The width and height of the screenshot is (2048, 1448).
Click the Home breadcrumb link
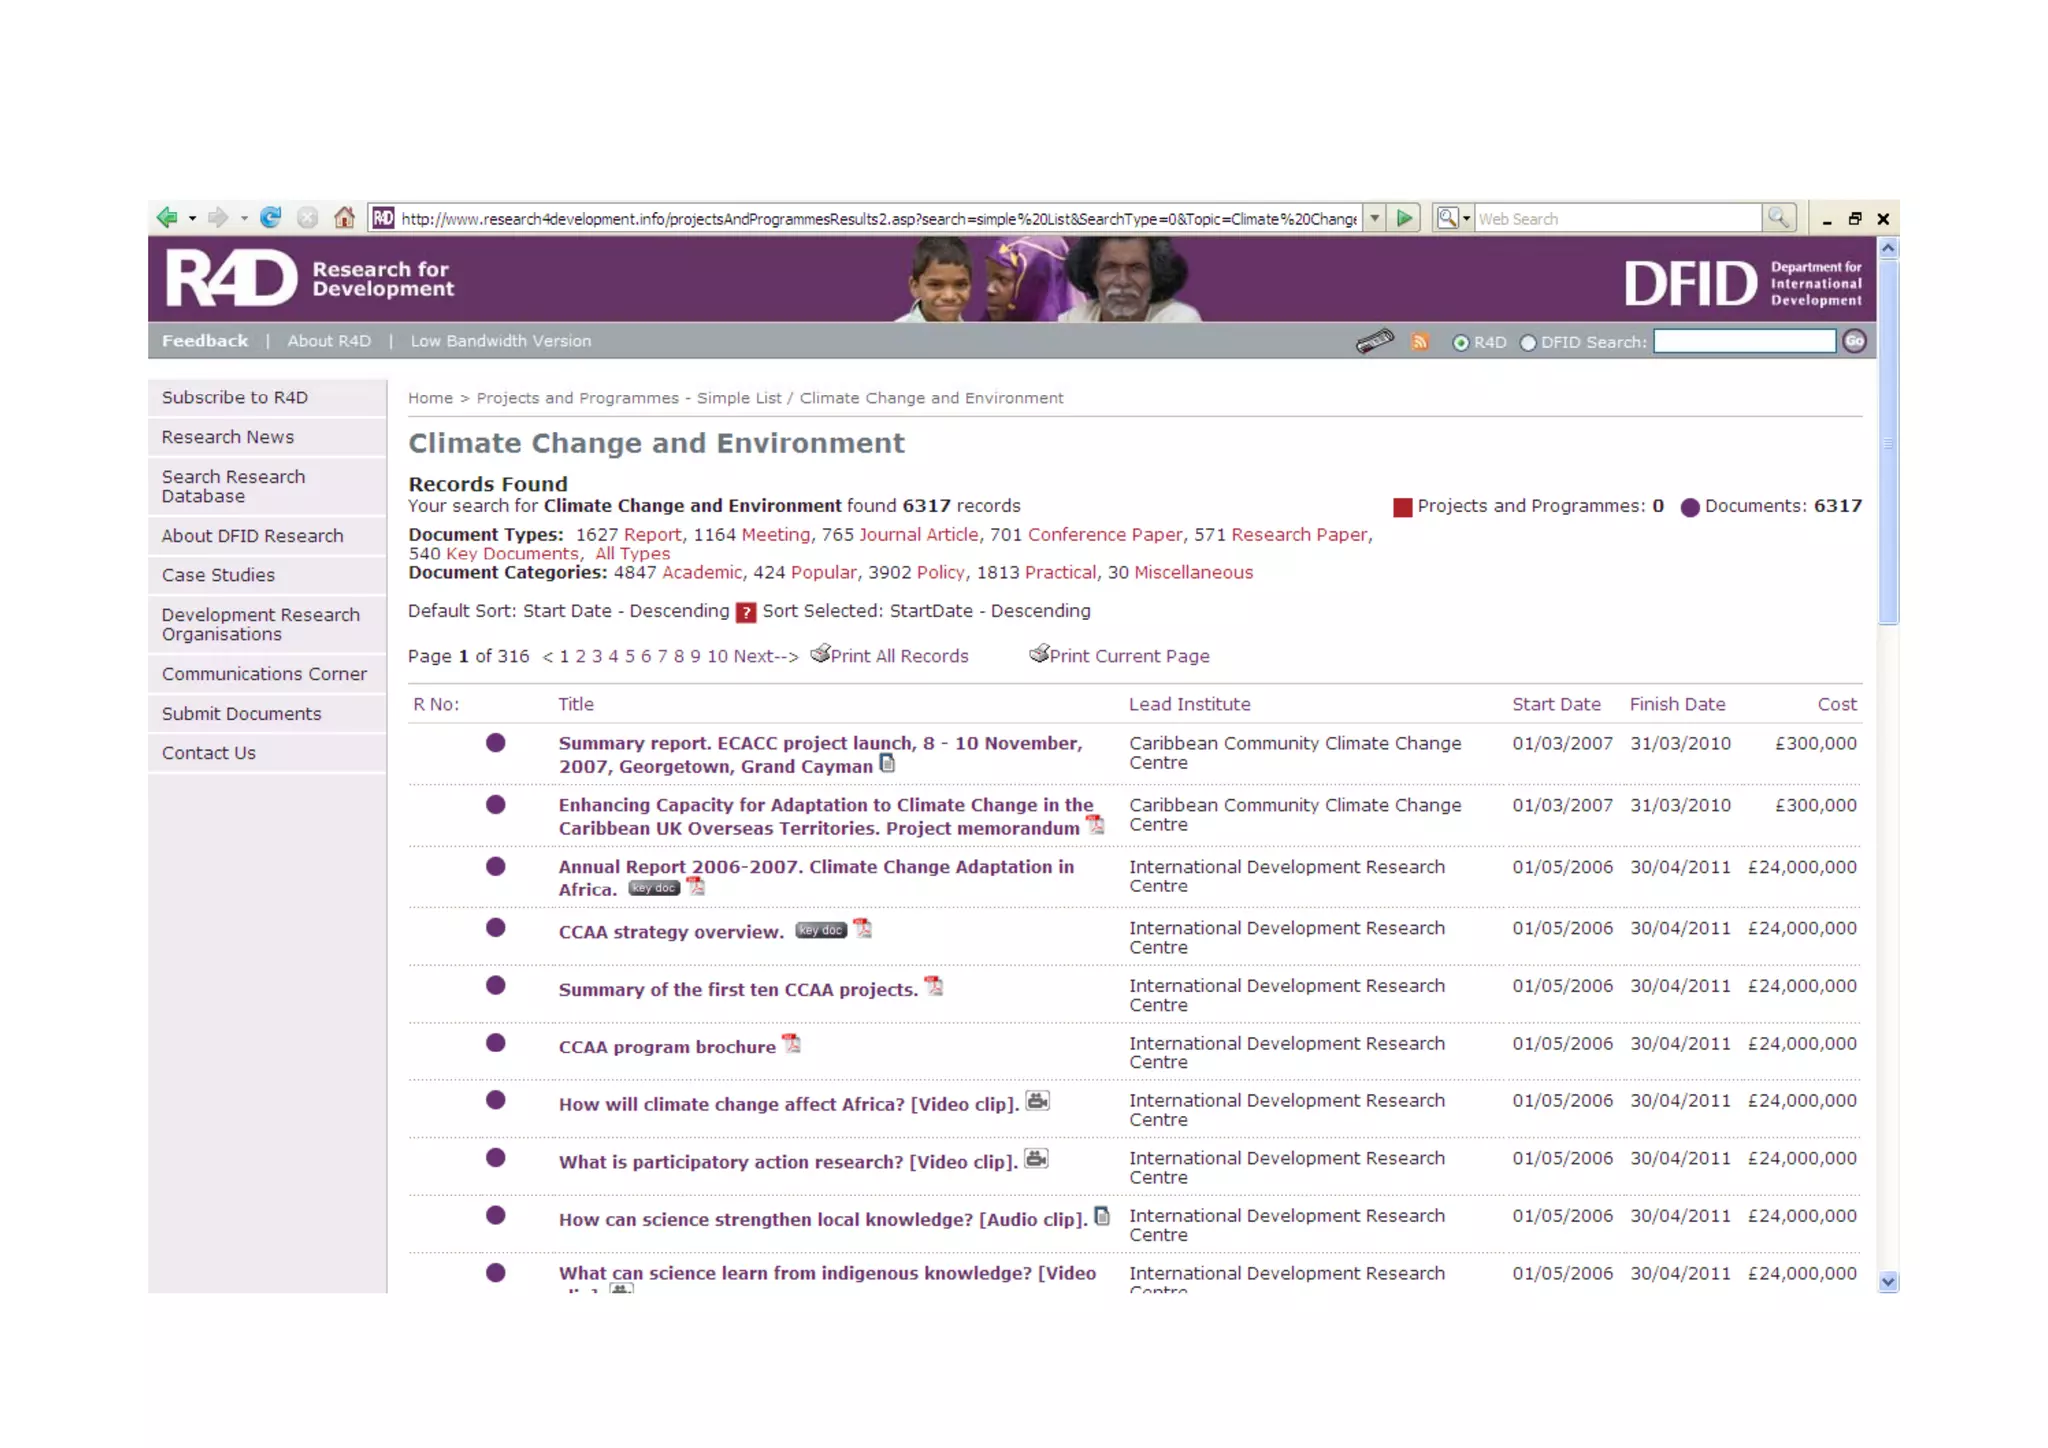pyautogui.click(x=430, y=398)
